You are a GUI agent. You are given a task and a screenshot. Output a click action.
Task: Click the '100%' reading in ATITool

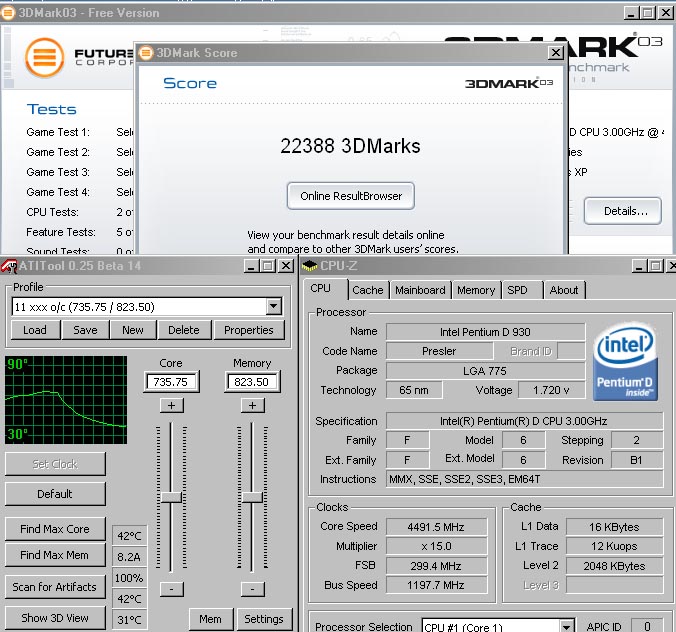coord(129,578)
